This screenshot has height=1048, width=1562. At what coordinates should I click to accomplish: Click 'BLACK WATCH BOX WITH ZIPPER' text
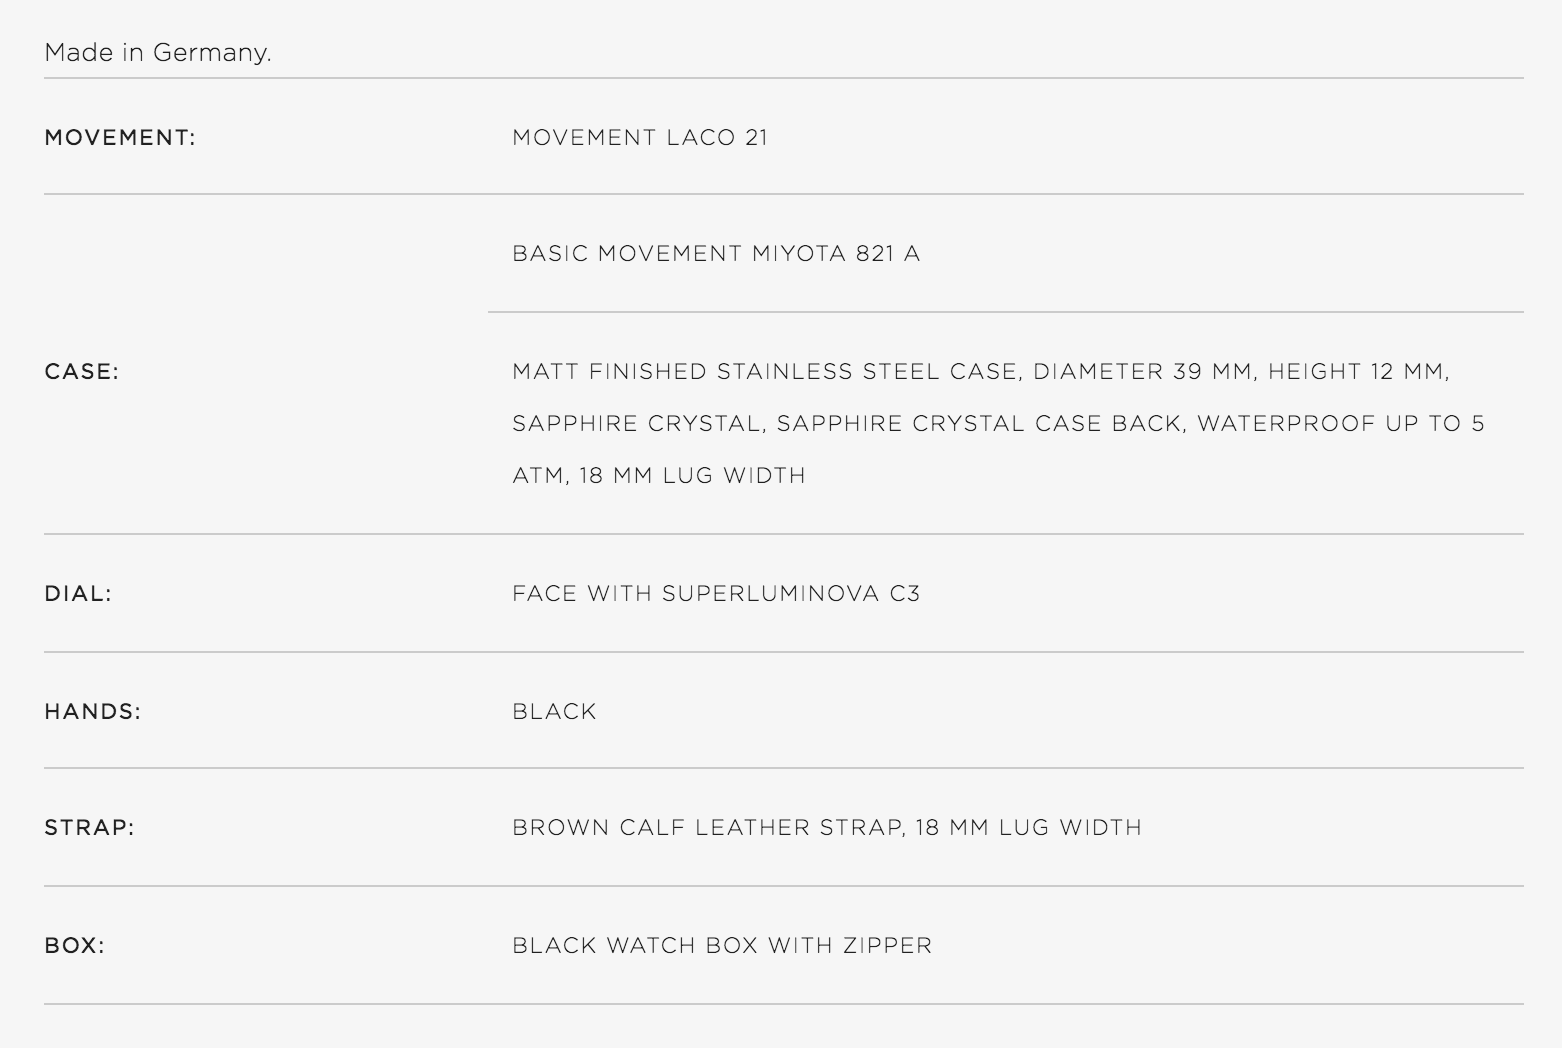[722, 946]
